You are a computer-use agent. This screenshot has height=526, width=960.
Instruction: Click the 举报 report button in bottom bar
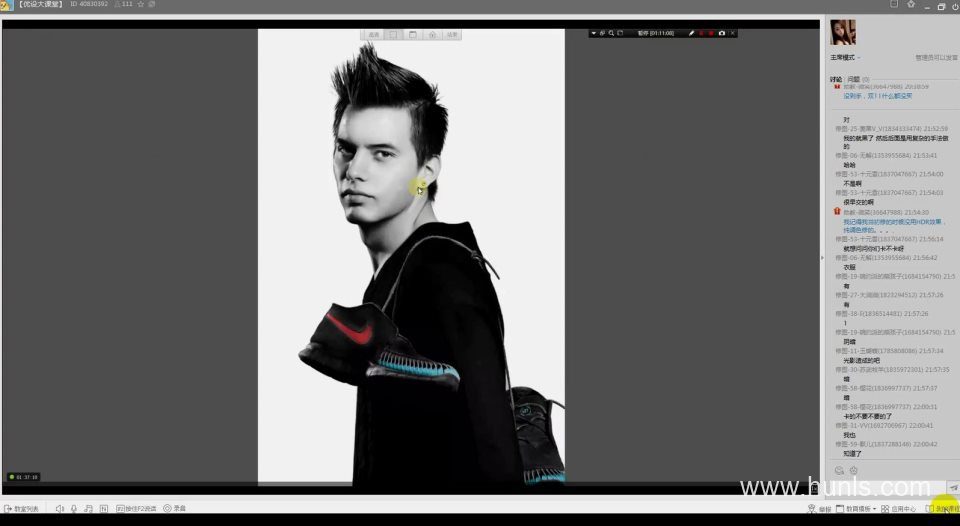click(819, 509)
